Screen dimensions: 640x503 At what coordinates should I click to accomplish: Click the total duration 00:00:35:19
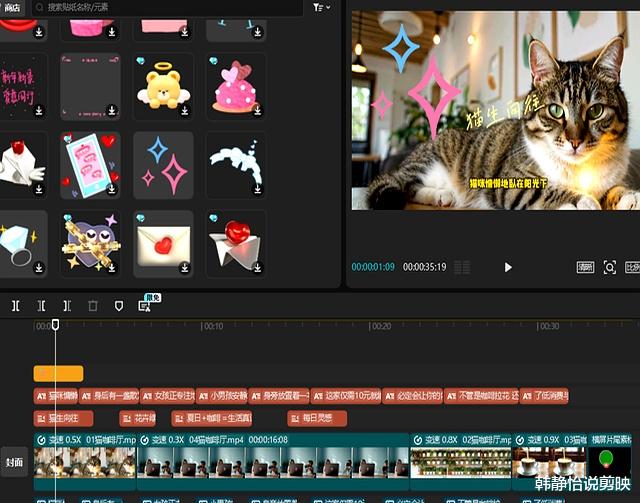(424, 267)
